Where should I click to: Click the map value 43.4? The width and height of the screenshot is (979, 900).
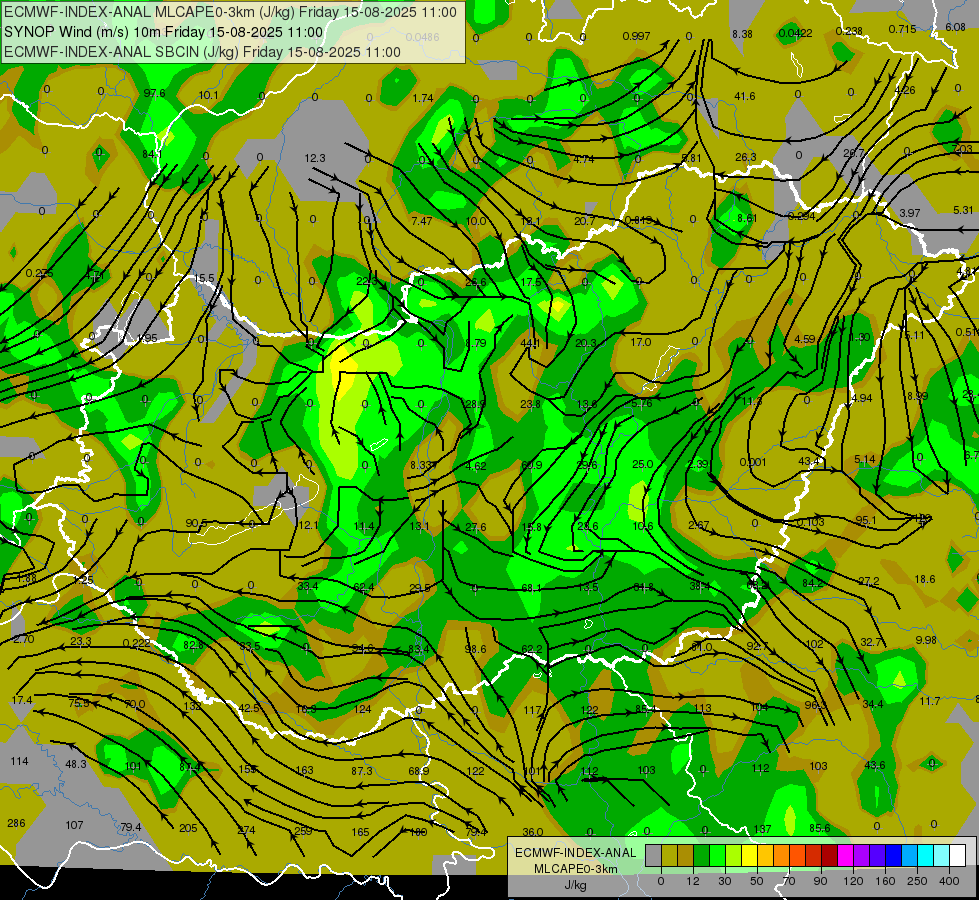point(809,461)
